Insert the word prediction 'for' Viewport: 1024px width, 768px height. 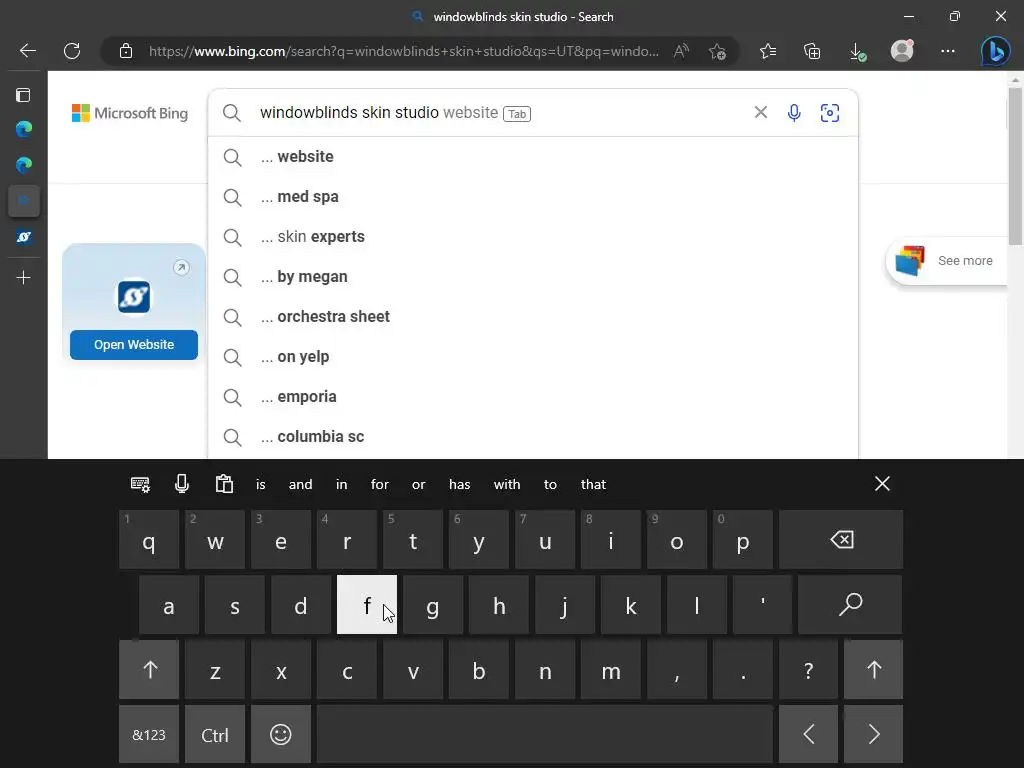[379, 485]
